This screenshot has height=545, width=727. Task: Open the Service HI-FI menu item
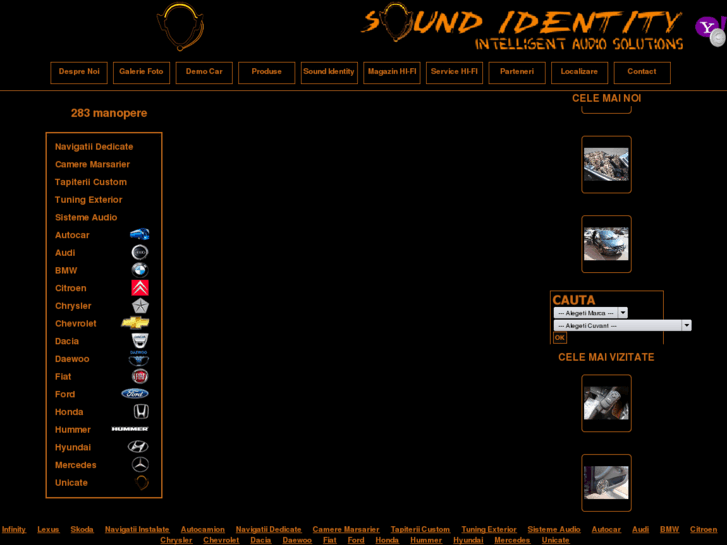454,72
